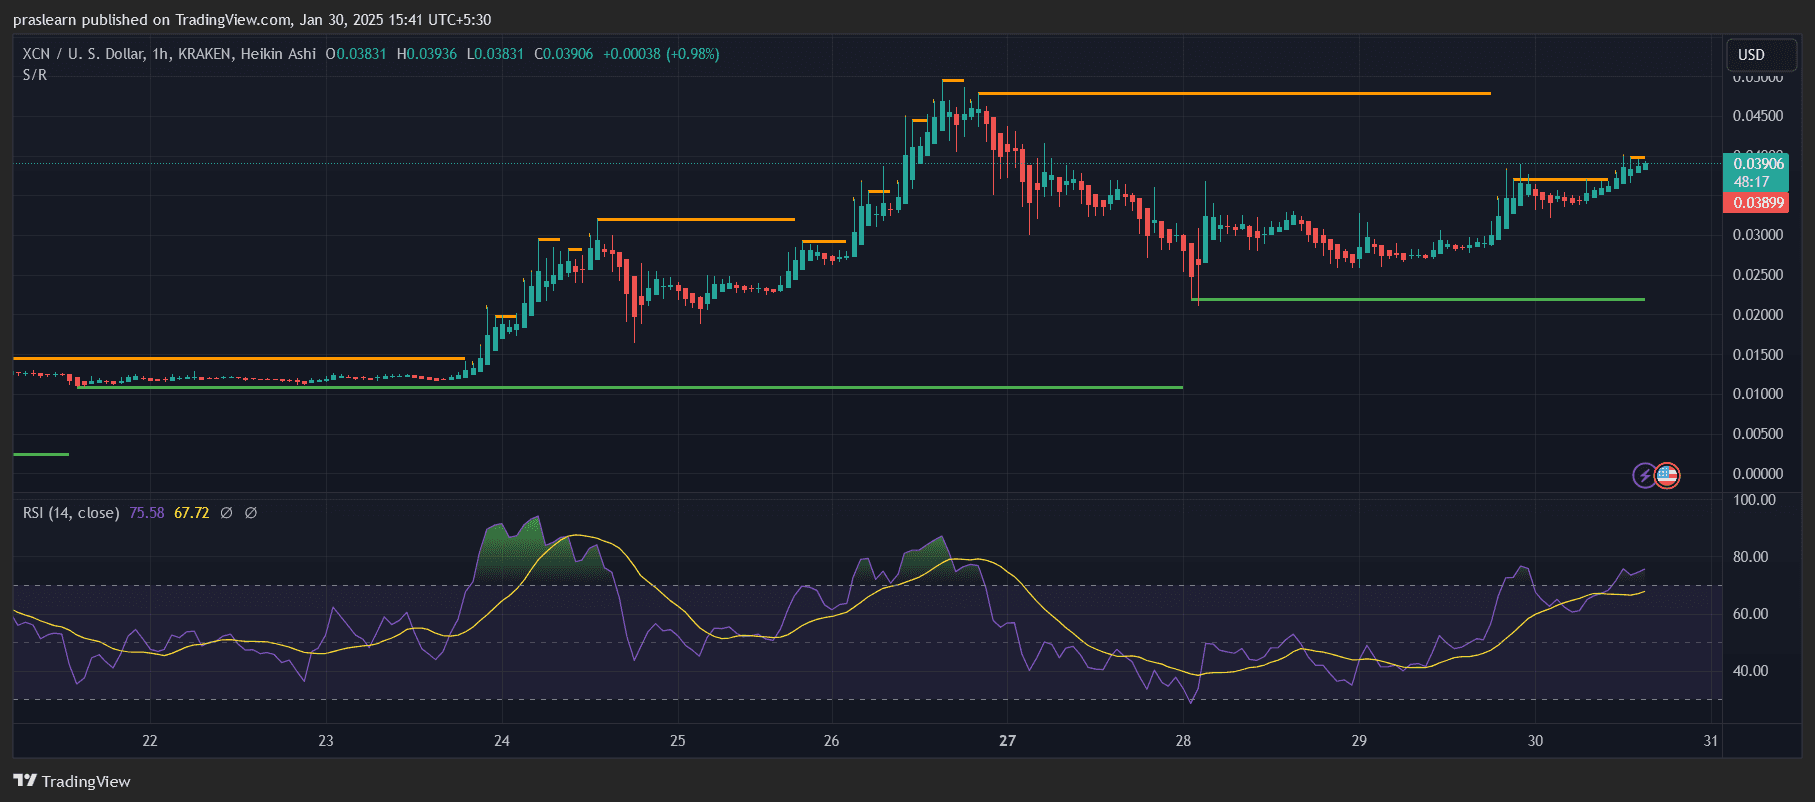This screenshot has width=1815, height=802.
Task: Click the XCN / U. S. Dollar symbol title
Action: [82, 54]
